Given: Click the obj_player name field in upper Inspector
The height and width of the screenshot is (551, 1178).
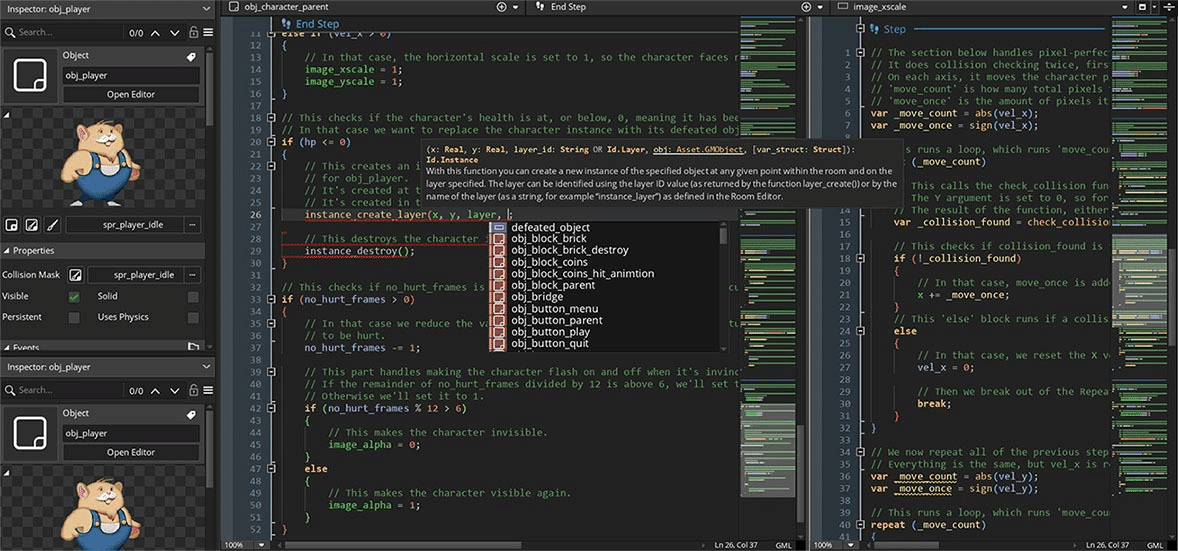Looking at the screenshot, I should (x=131, y=75).
